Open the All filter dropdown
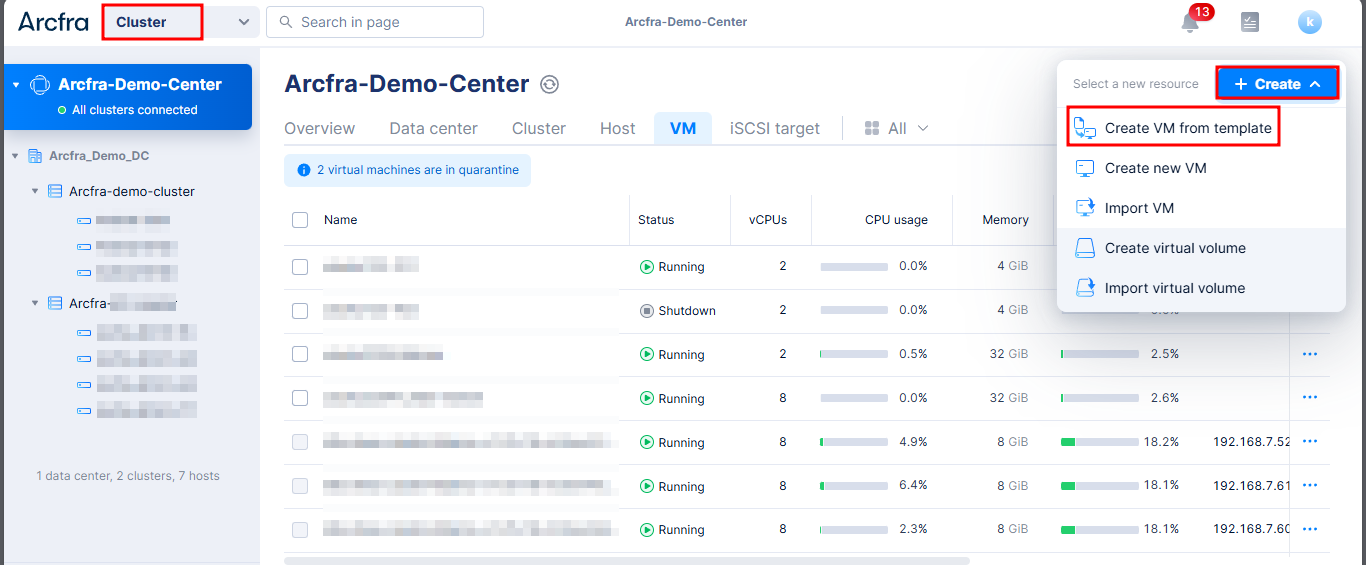Viewport: 1366px width, 565px height. pyautogui.click(x=896, y=128)
